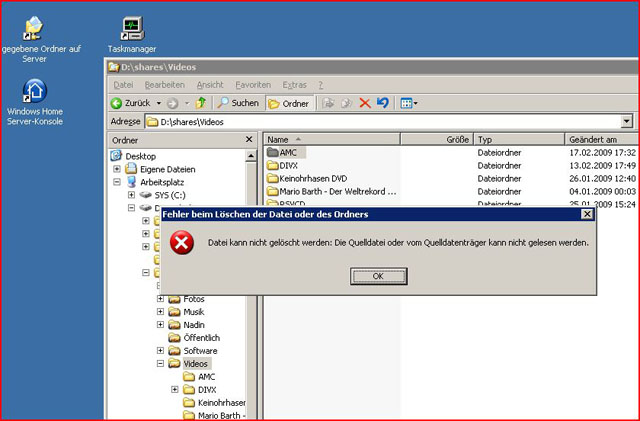Click the Suchen search button
Screen dimensions: 640x421
pos(238,103)
